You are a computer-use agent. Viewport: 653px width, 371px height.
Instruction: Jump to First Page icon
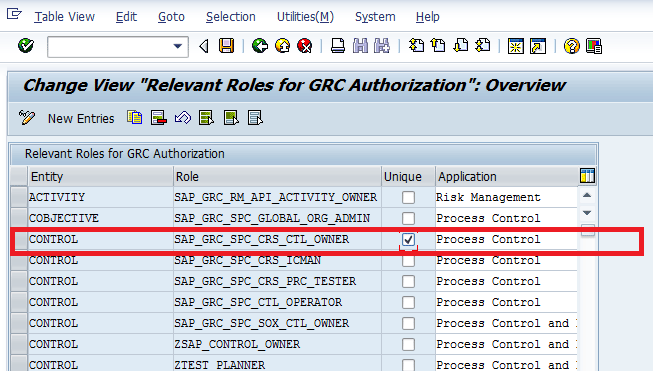pyautogui.click(x=416, y=45)
